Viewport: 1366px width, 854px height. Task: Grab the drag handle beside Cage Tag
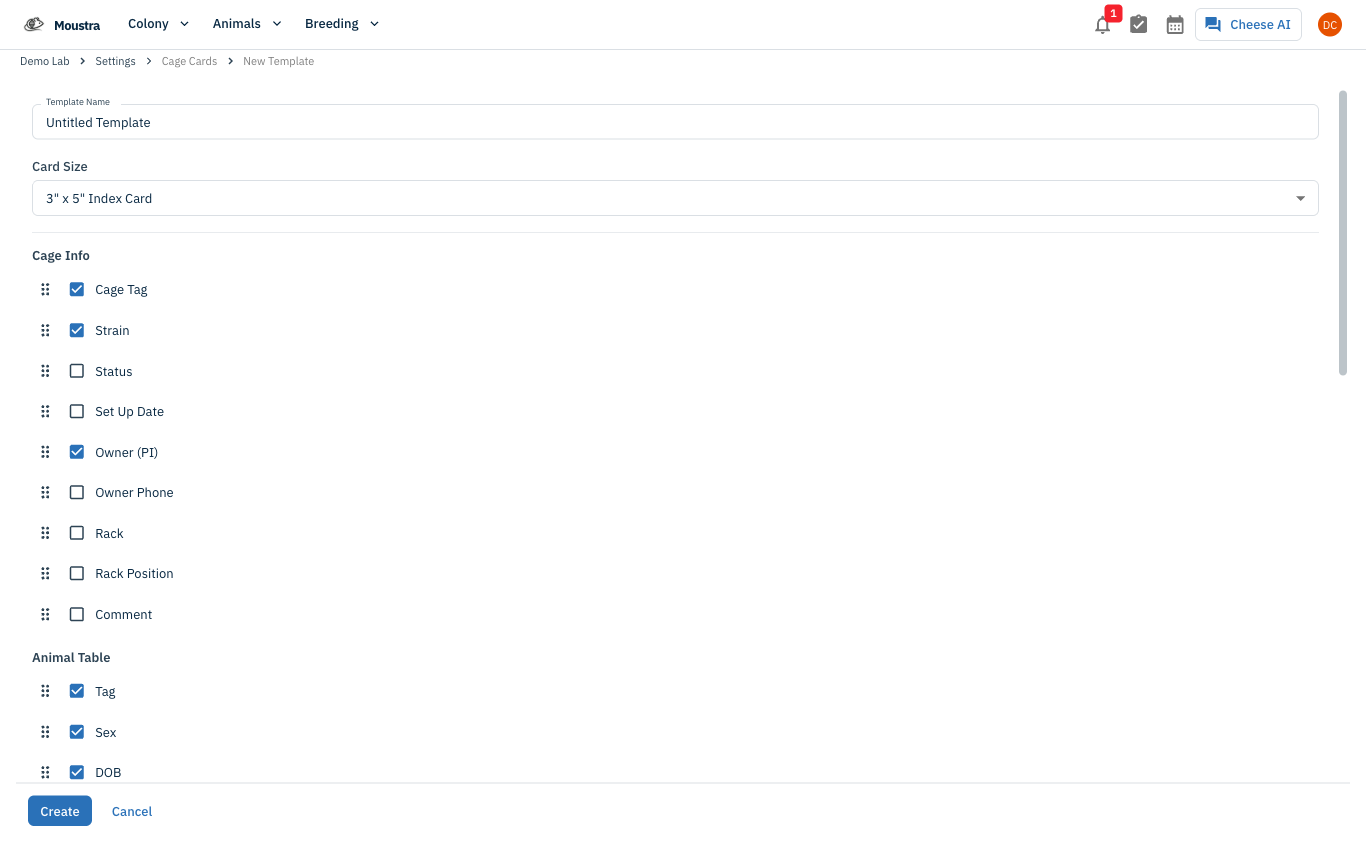[x=45, y=290]
